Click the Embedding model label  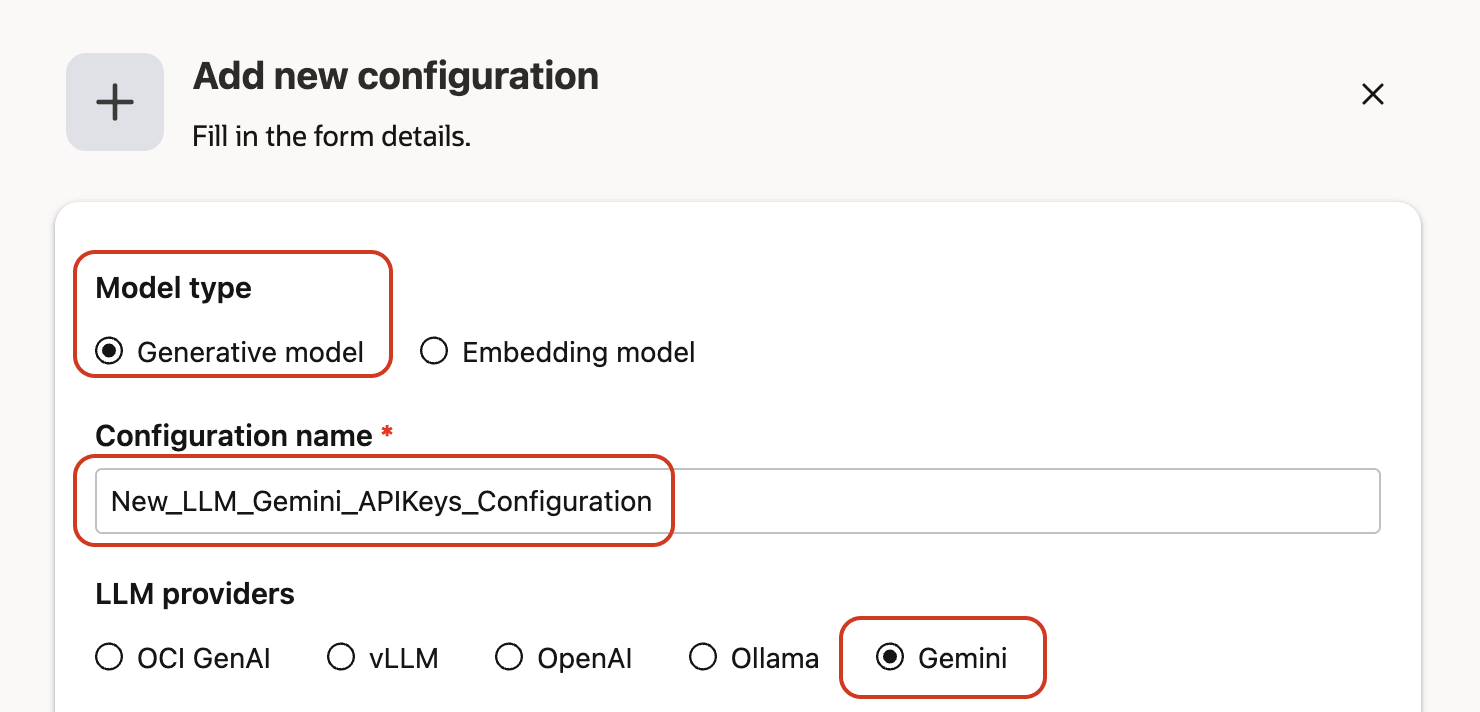click(577, 351)
